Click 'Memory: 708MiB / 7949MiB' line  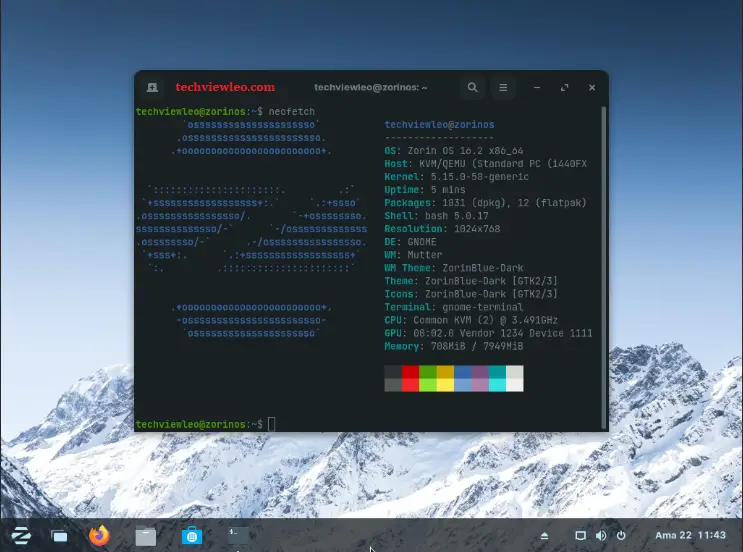[453, 346]
